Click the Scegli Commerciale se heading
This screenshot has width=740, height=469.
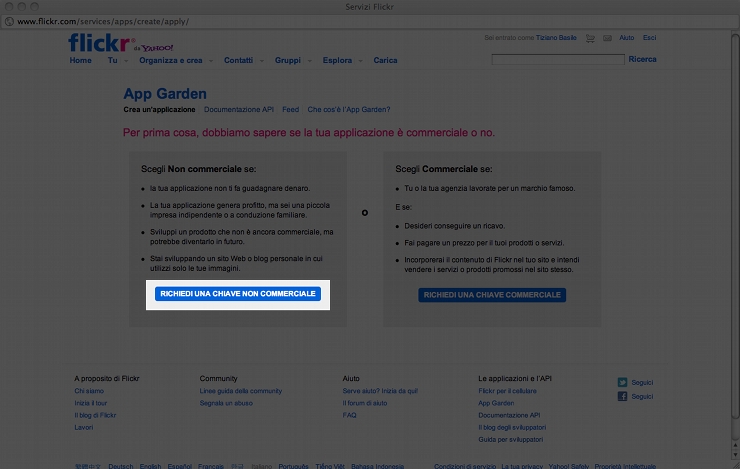point(444,169)
